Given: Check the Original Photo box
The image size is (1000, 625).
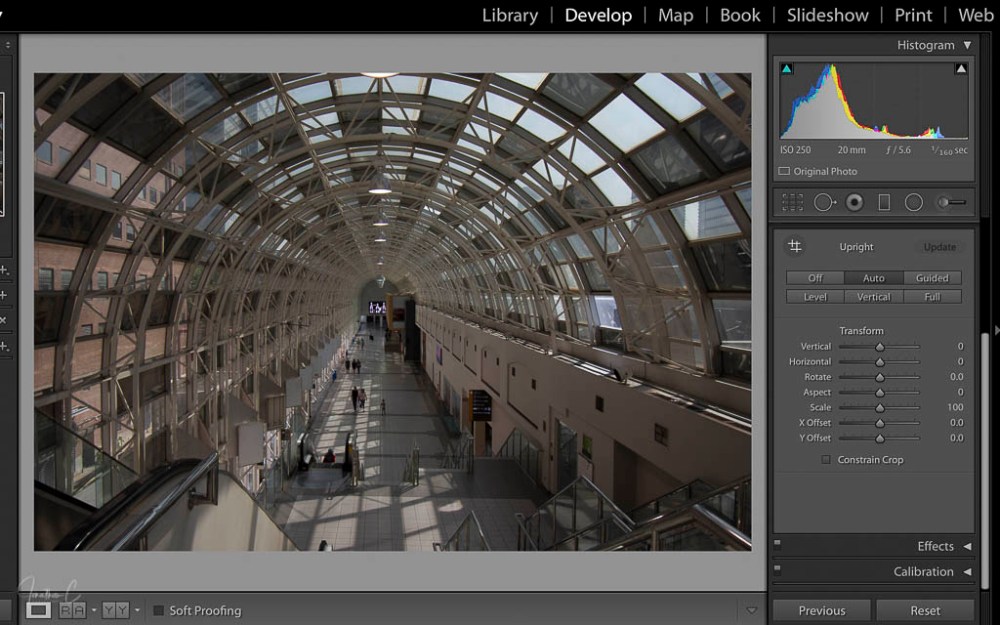Looking at the screenshot, I should pos(785,172).
